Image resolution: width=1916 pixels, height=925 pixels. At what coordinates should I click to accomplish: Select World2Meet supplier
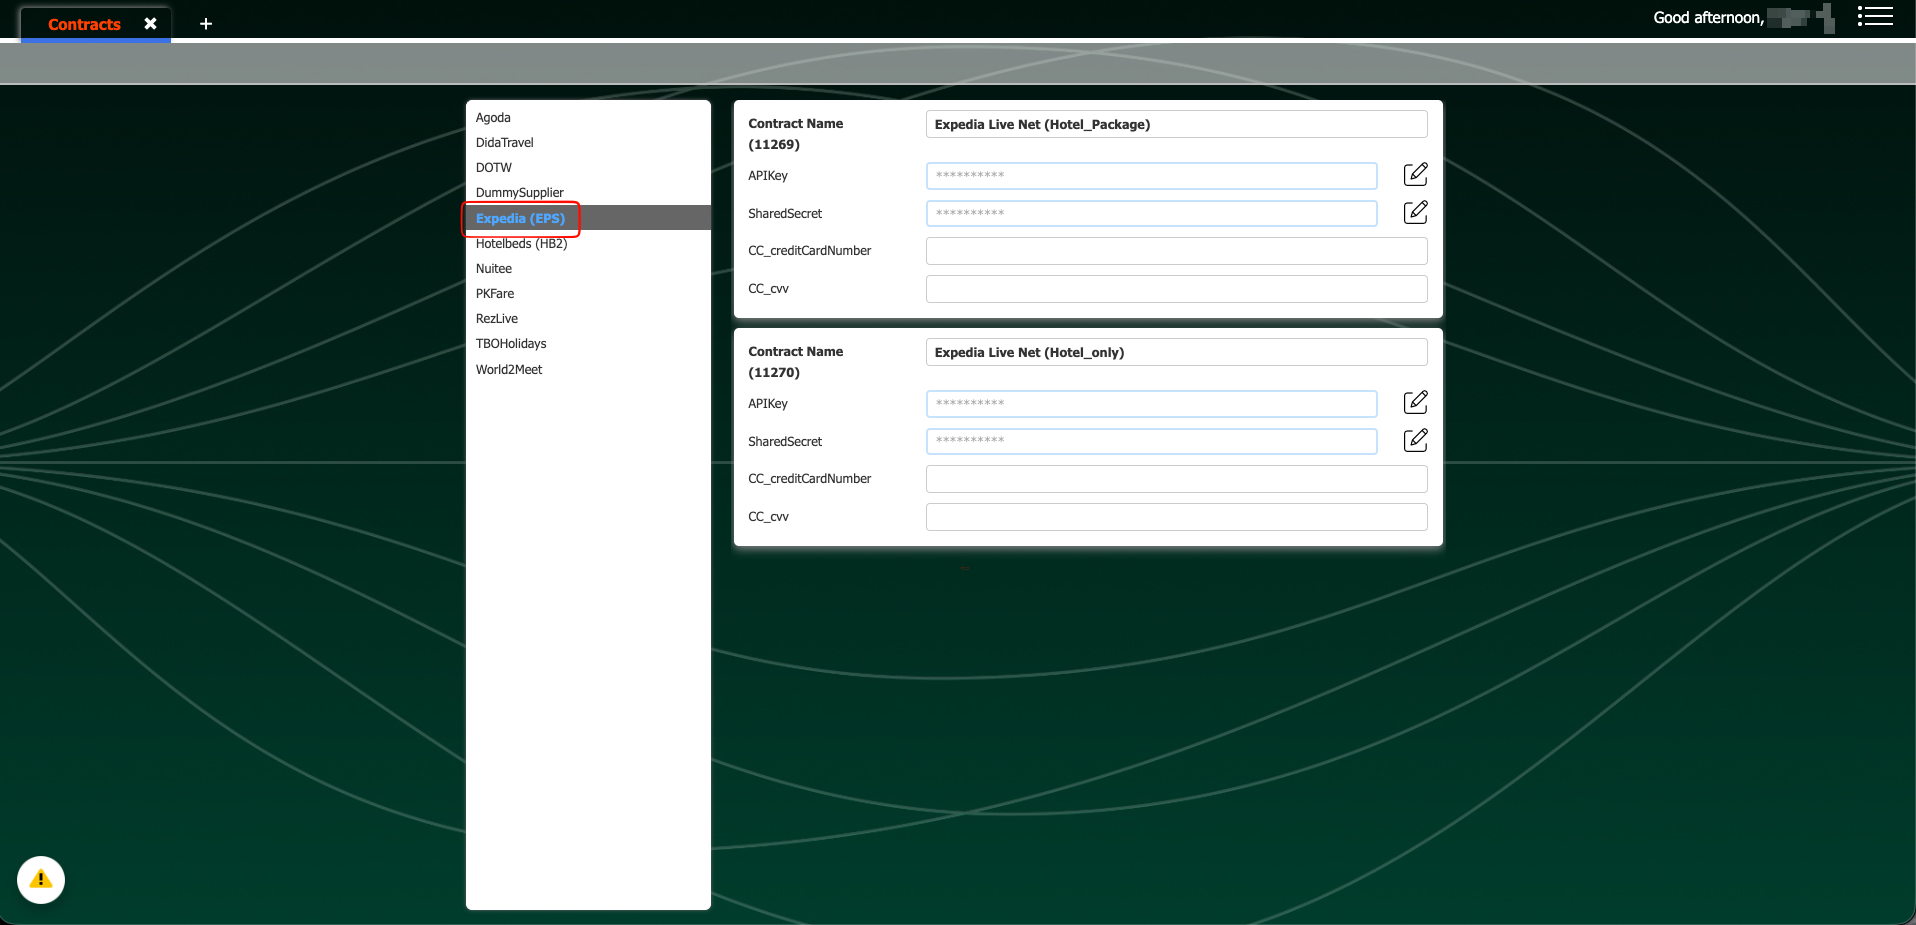[x=588, y=369]
